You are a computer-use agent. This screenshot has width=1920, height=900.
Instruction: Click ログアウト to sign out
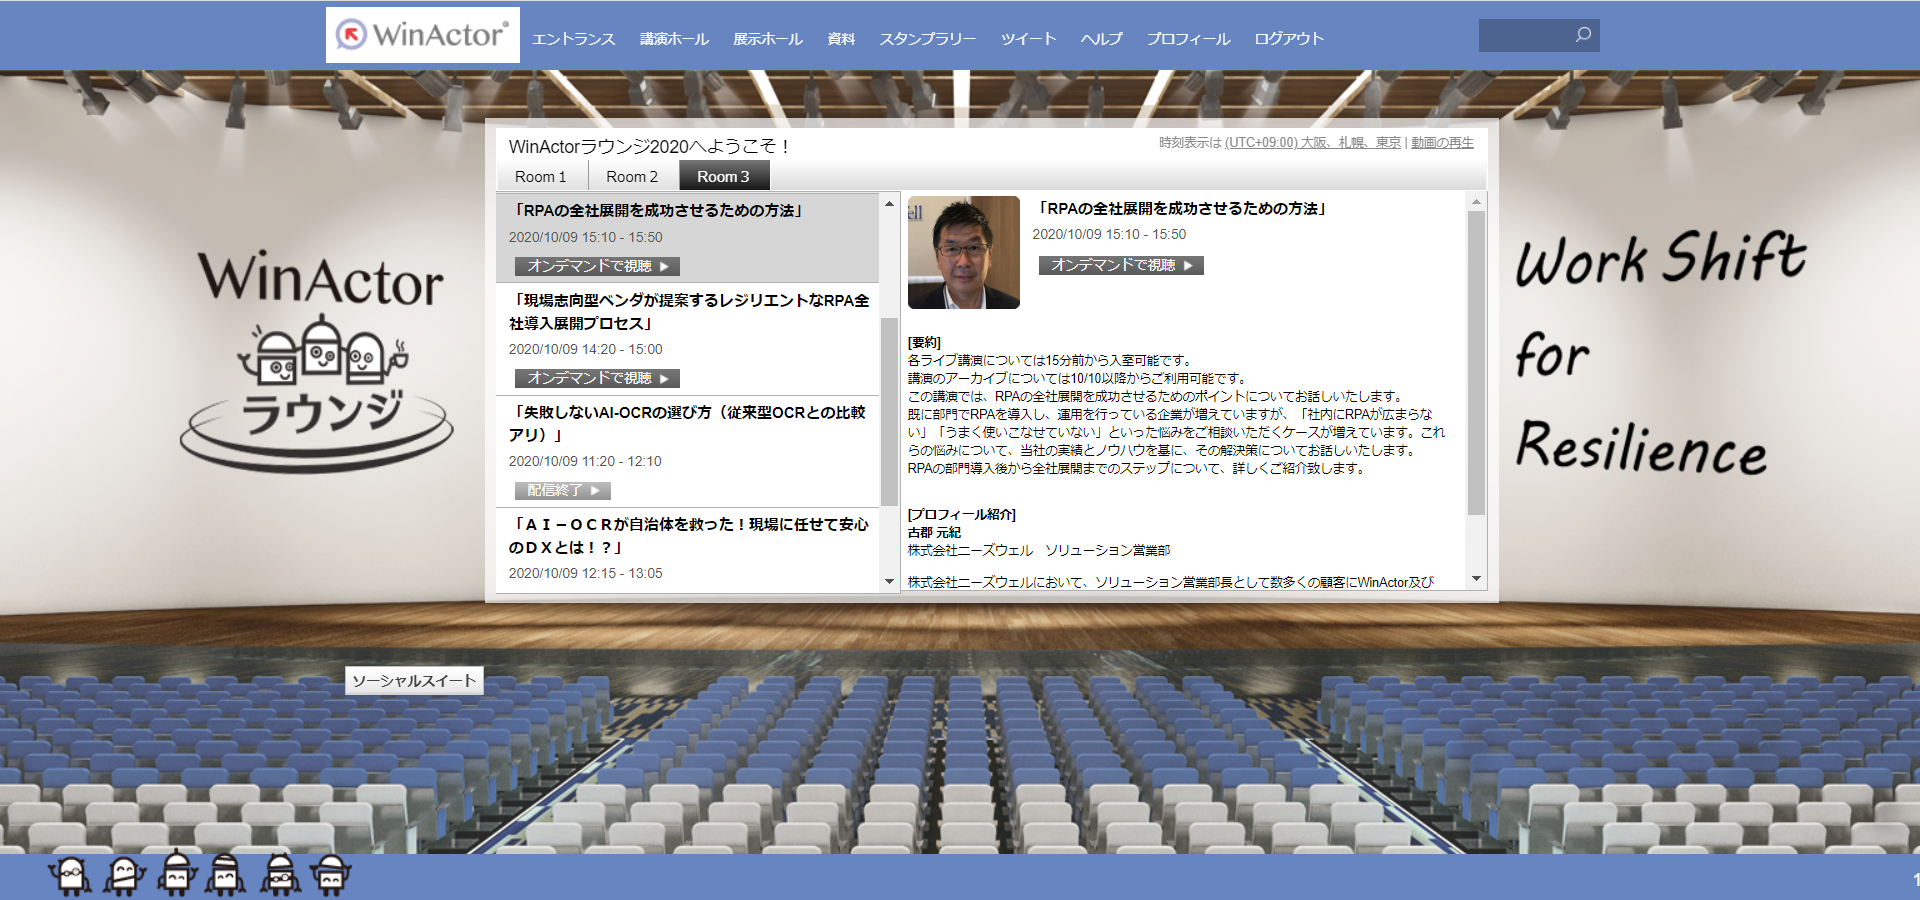(x=1289, y=39)
